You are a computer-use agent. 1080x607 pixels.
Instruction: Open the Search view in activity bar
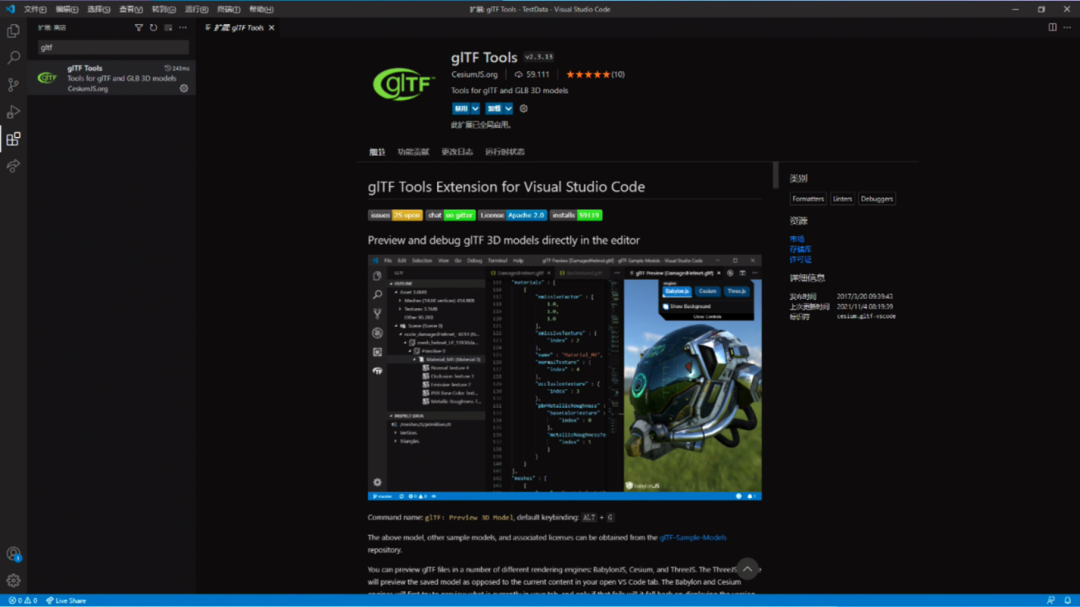point(13,58)
